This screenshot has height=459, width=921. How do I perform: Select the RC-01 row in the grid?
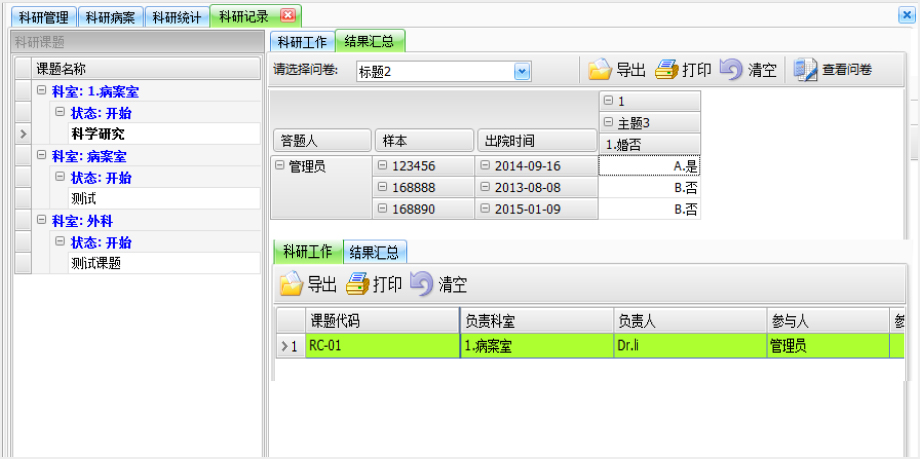380,347
